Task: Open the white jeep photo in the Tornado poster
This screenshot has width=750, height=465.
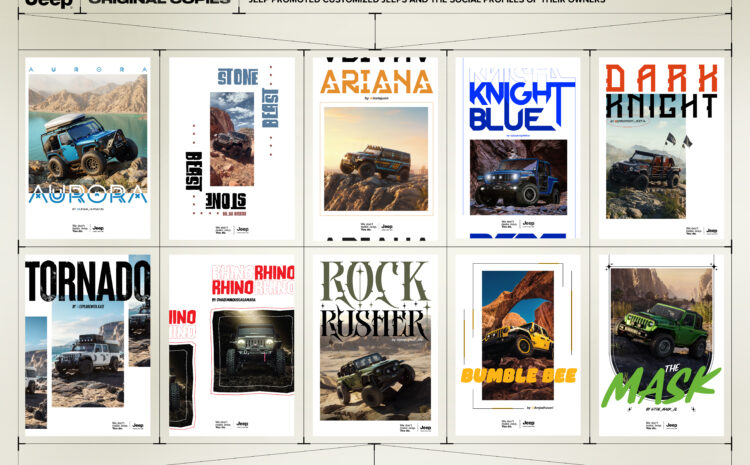Action: pyautogui.click(x=88, y=354)
